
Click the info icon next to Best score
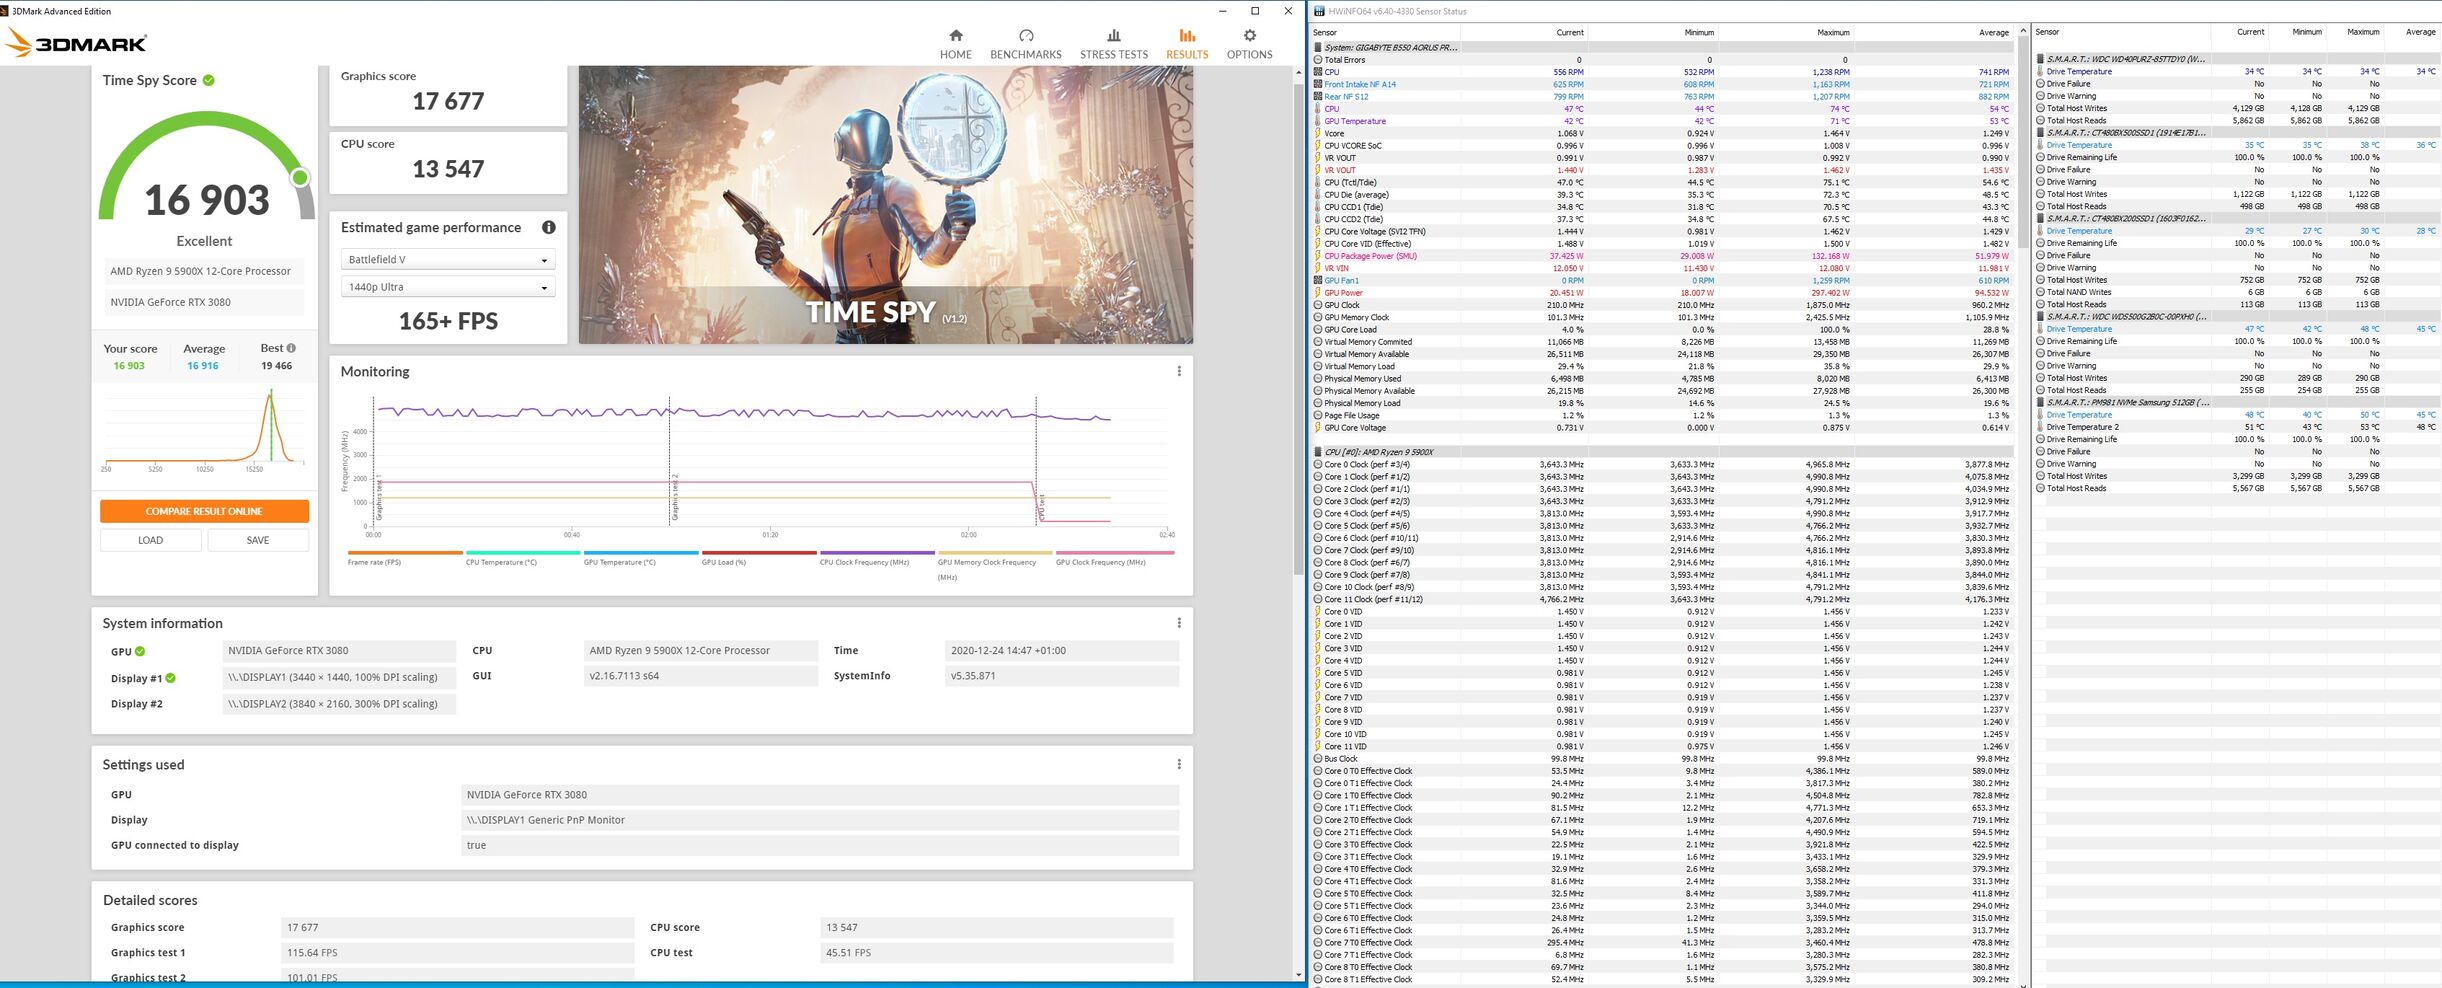coord(291,348)
